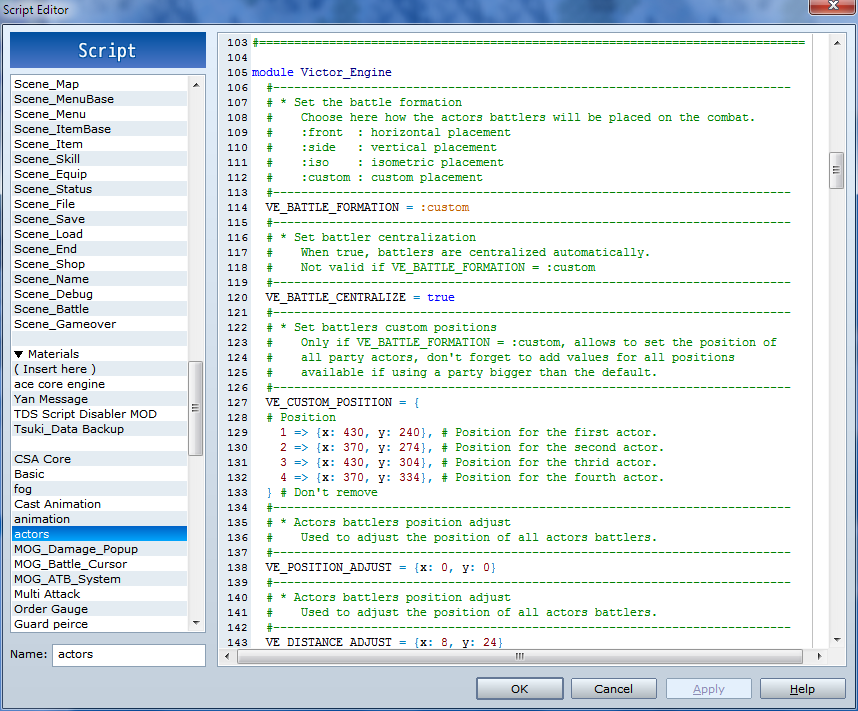Open the Cast Animation script
Image resolution: width=858 pixels, height=711 pixels.
(57, 504)
